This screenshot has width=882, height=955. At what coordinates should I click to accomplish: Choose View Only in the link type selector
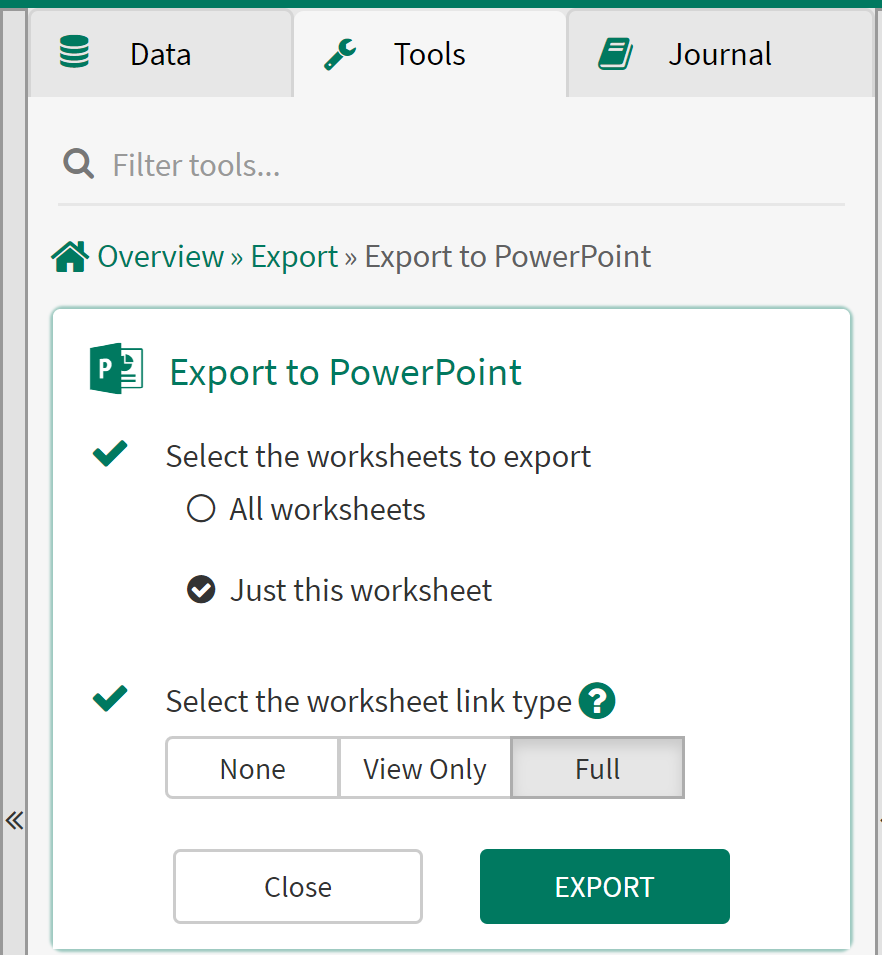point(424,768)
